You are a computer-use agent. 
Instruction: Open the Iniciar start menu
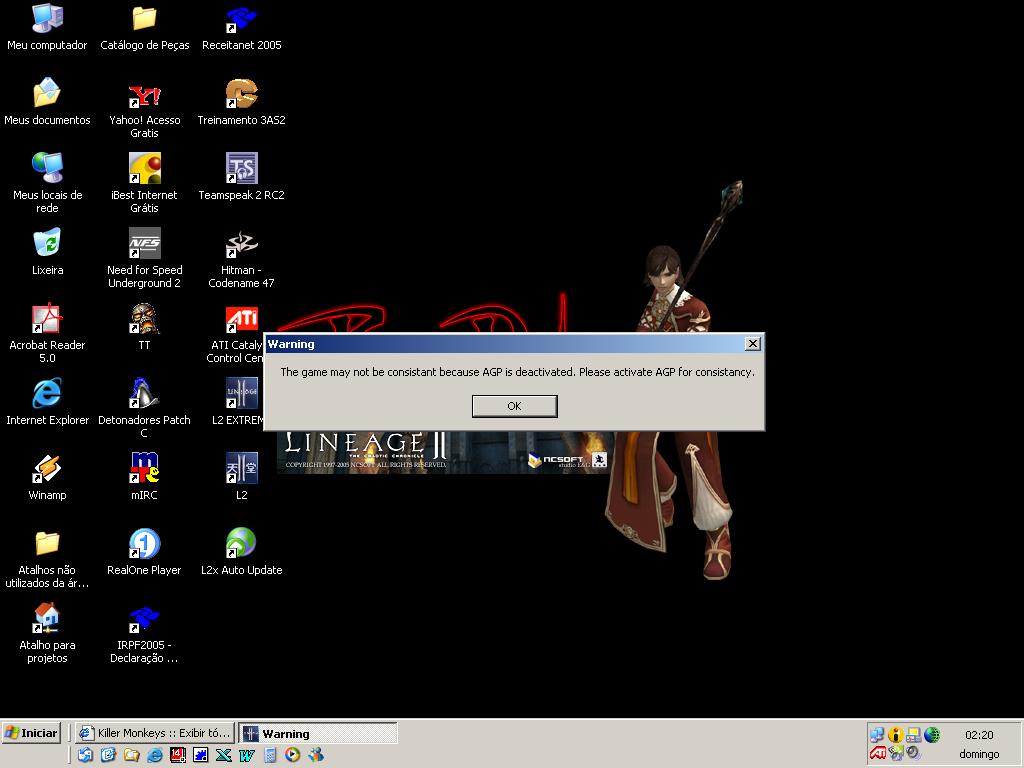[x=32, y=733]
